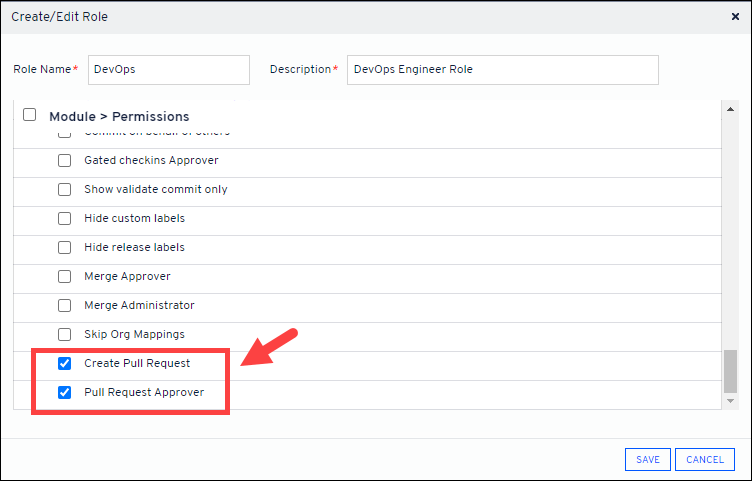The height and width of the screenshot is (481, 752).
Task: Enable the Merge Approver permission
Action: [65, 276]
